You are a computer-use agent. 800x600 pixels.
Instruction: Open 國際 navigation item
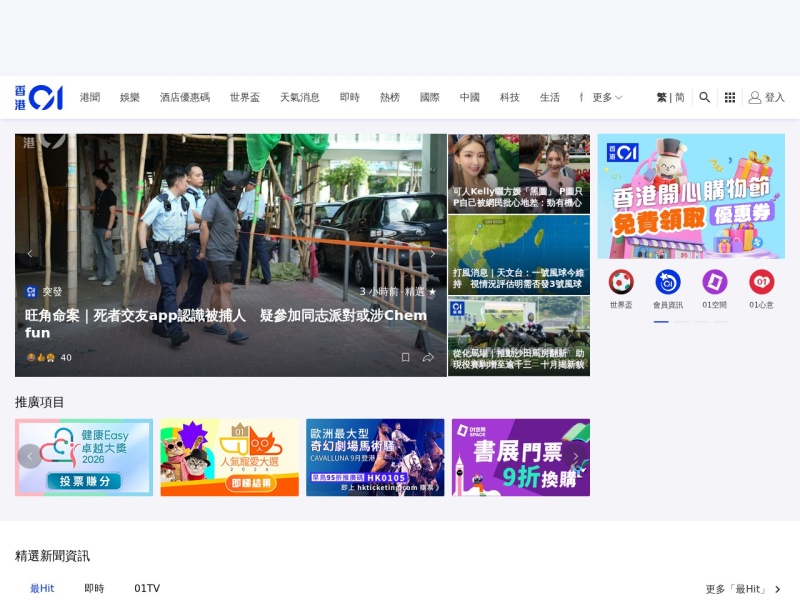tap(430, 97)
